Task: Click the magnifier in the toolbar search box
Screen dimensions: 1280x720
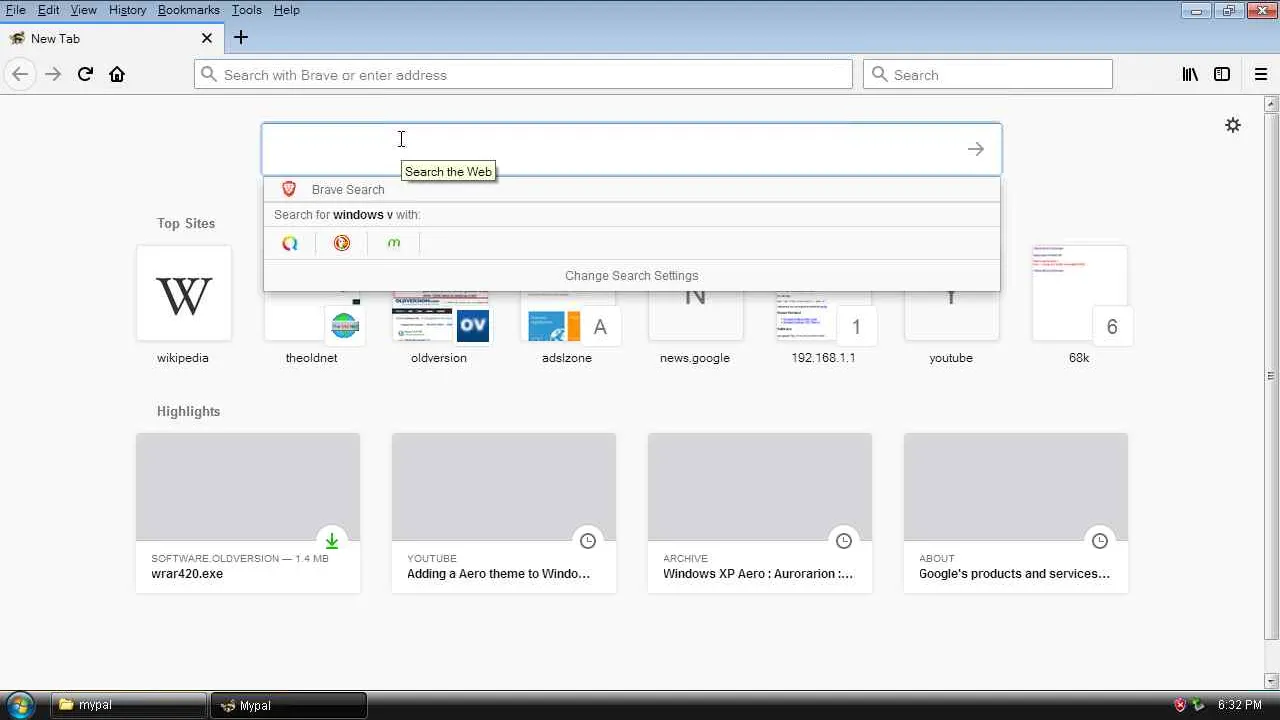Action: pos(879,74)
